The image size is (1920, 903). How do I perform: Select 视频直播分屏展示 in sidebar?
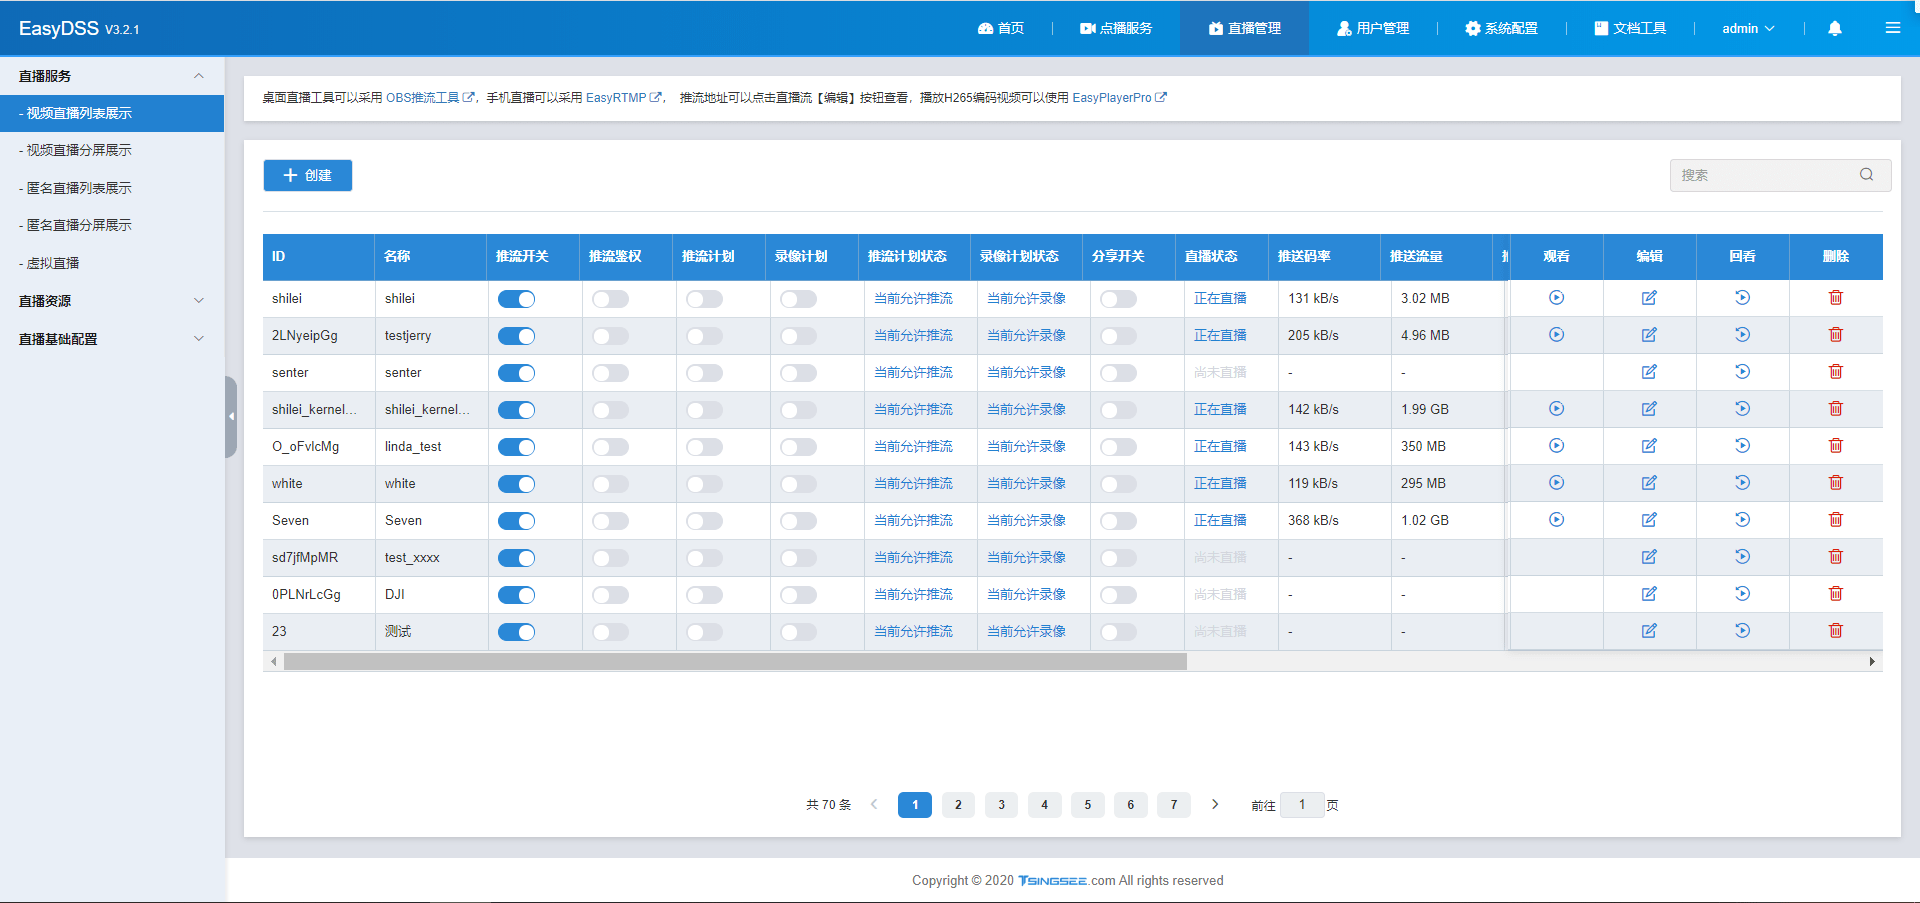(x=112, y=150)
